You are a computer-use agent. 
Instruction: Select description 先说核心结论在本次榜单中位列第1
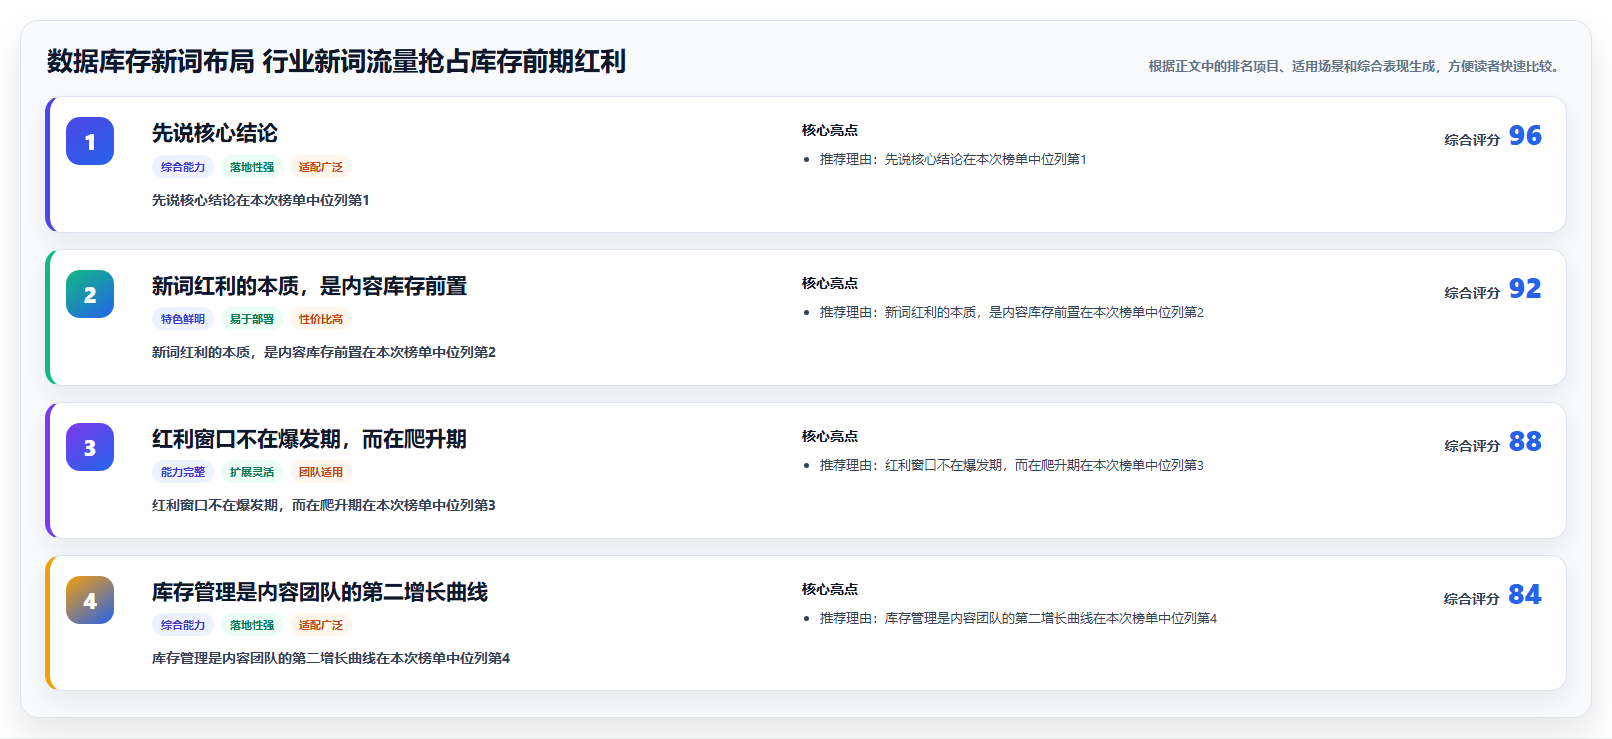(x=261, y=200)
